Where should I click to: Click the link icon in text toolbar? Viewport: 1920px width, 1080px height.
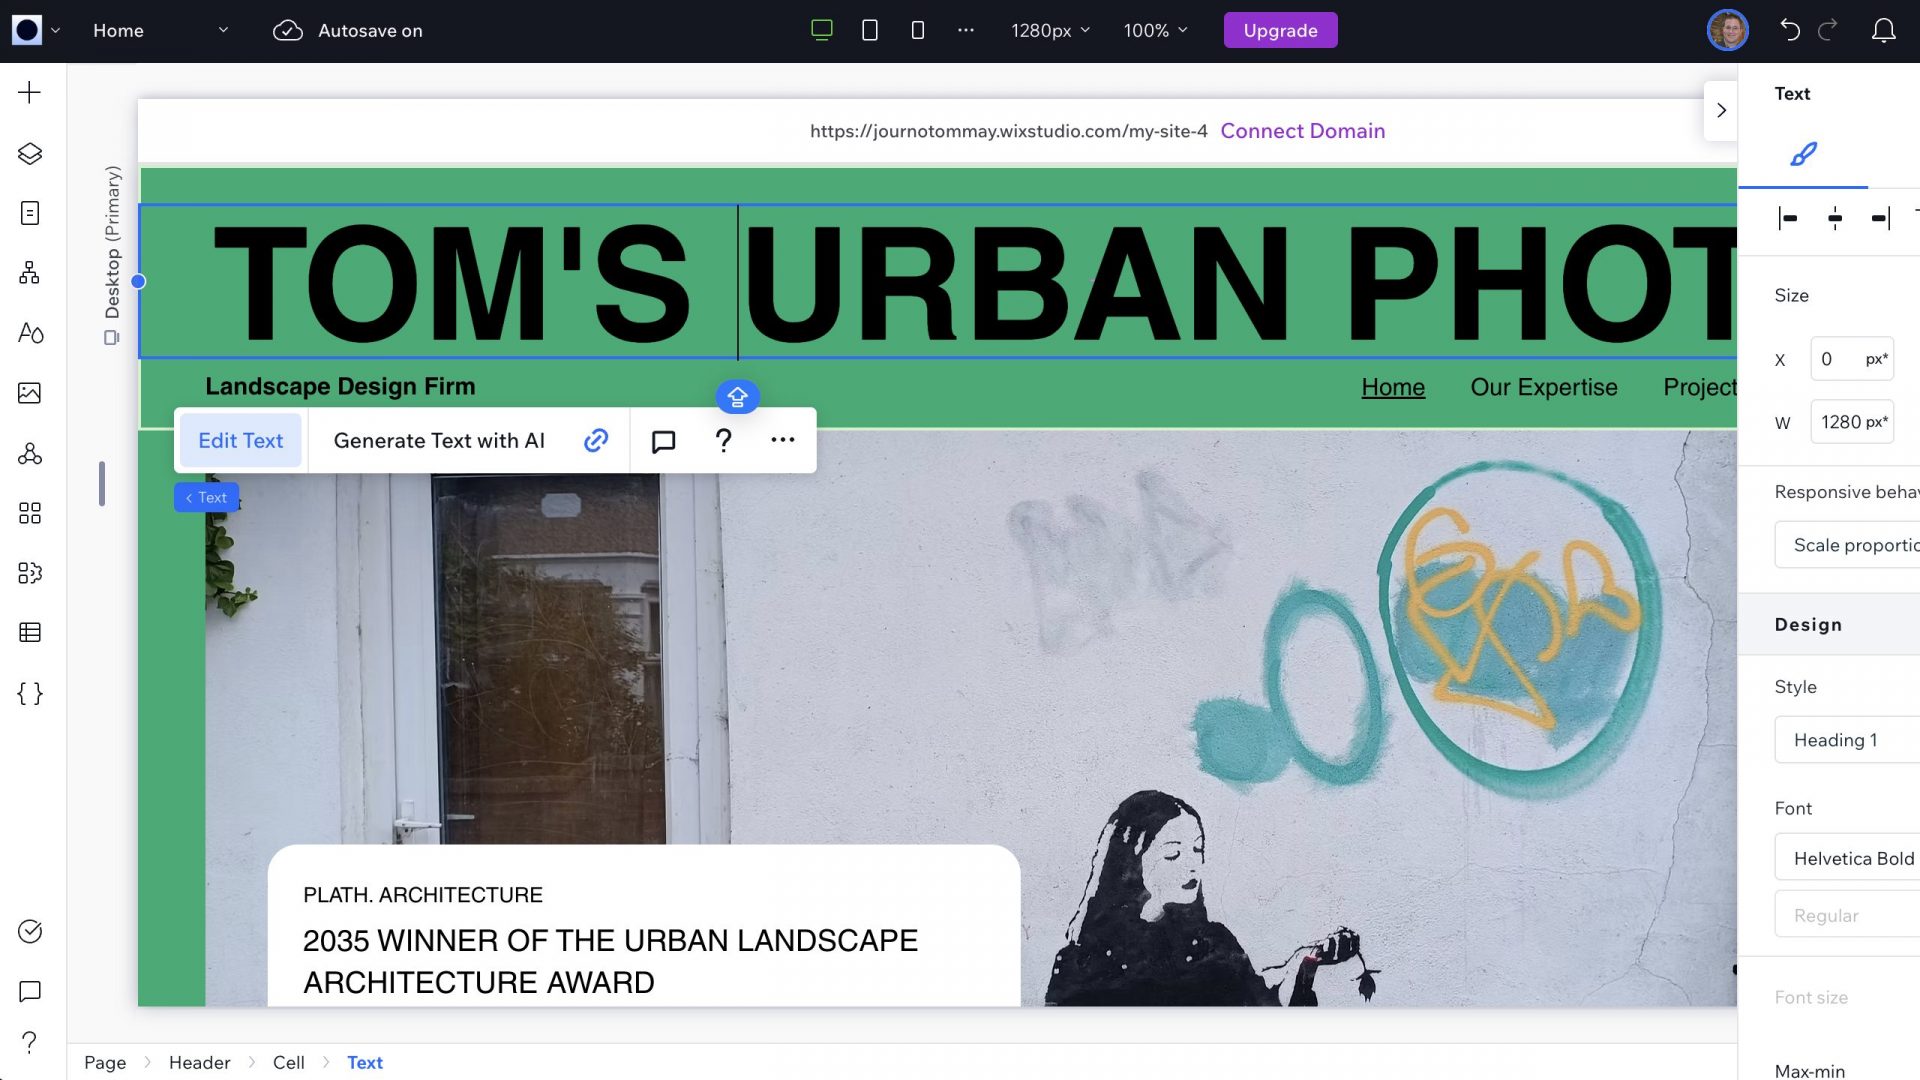pyautogui.click(x=596, y=441)
